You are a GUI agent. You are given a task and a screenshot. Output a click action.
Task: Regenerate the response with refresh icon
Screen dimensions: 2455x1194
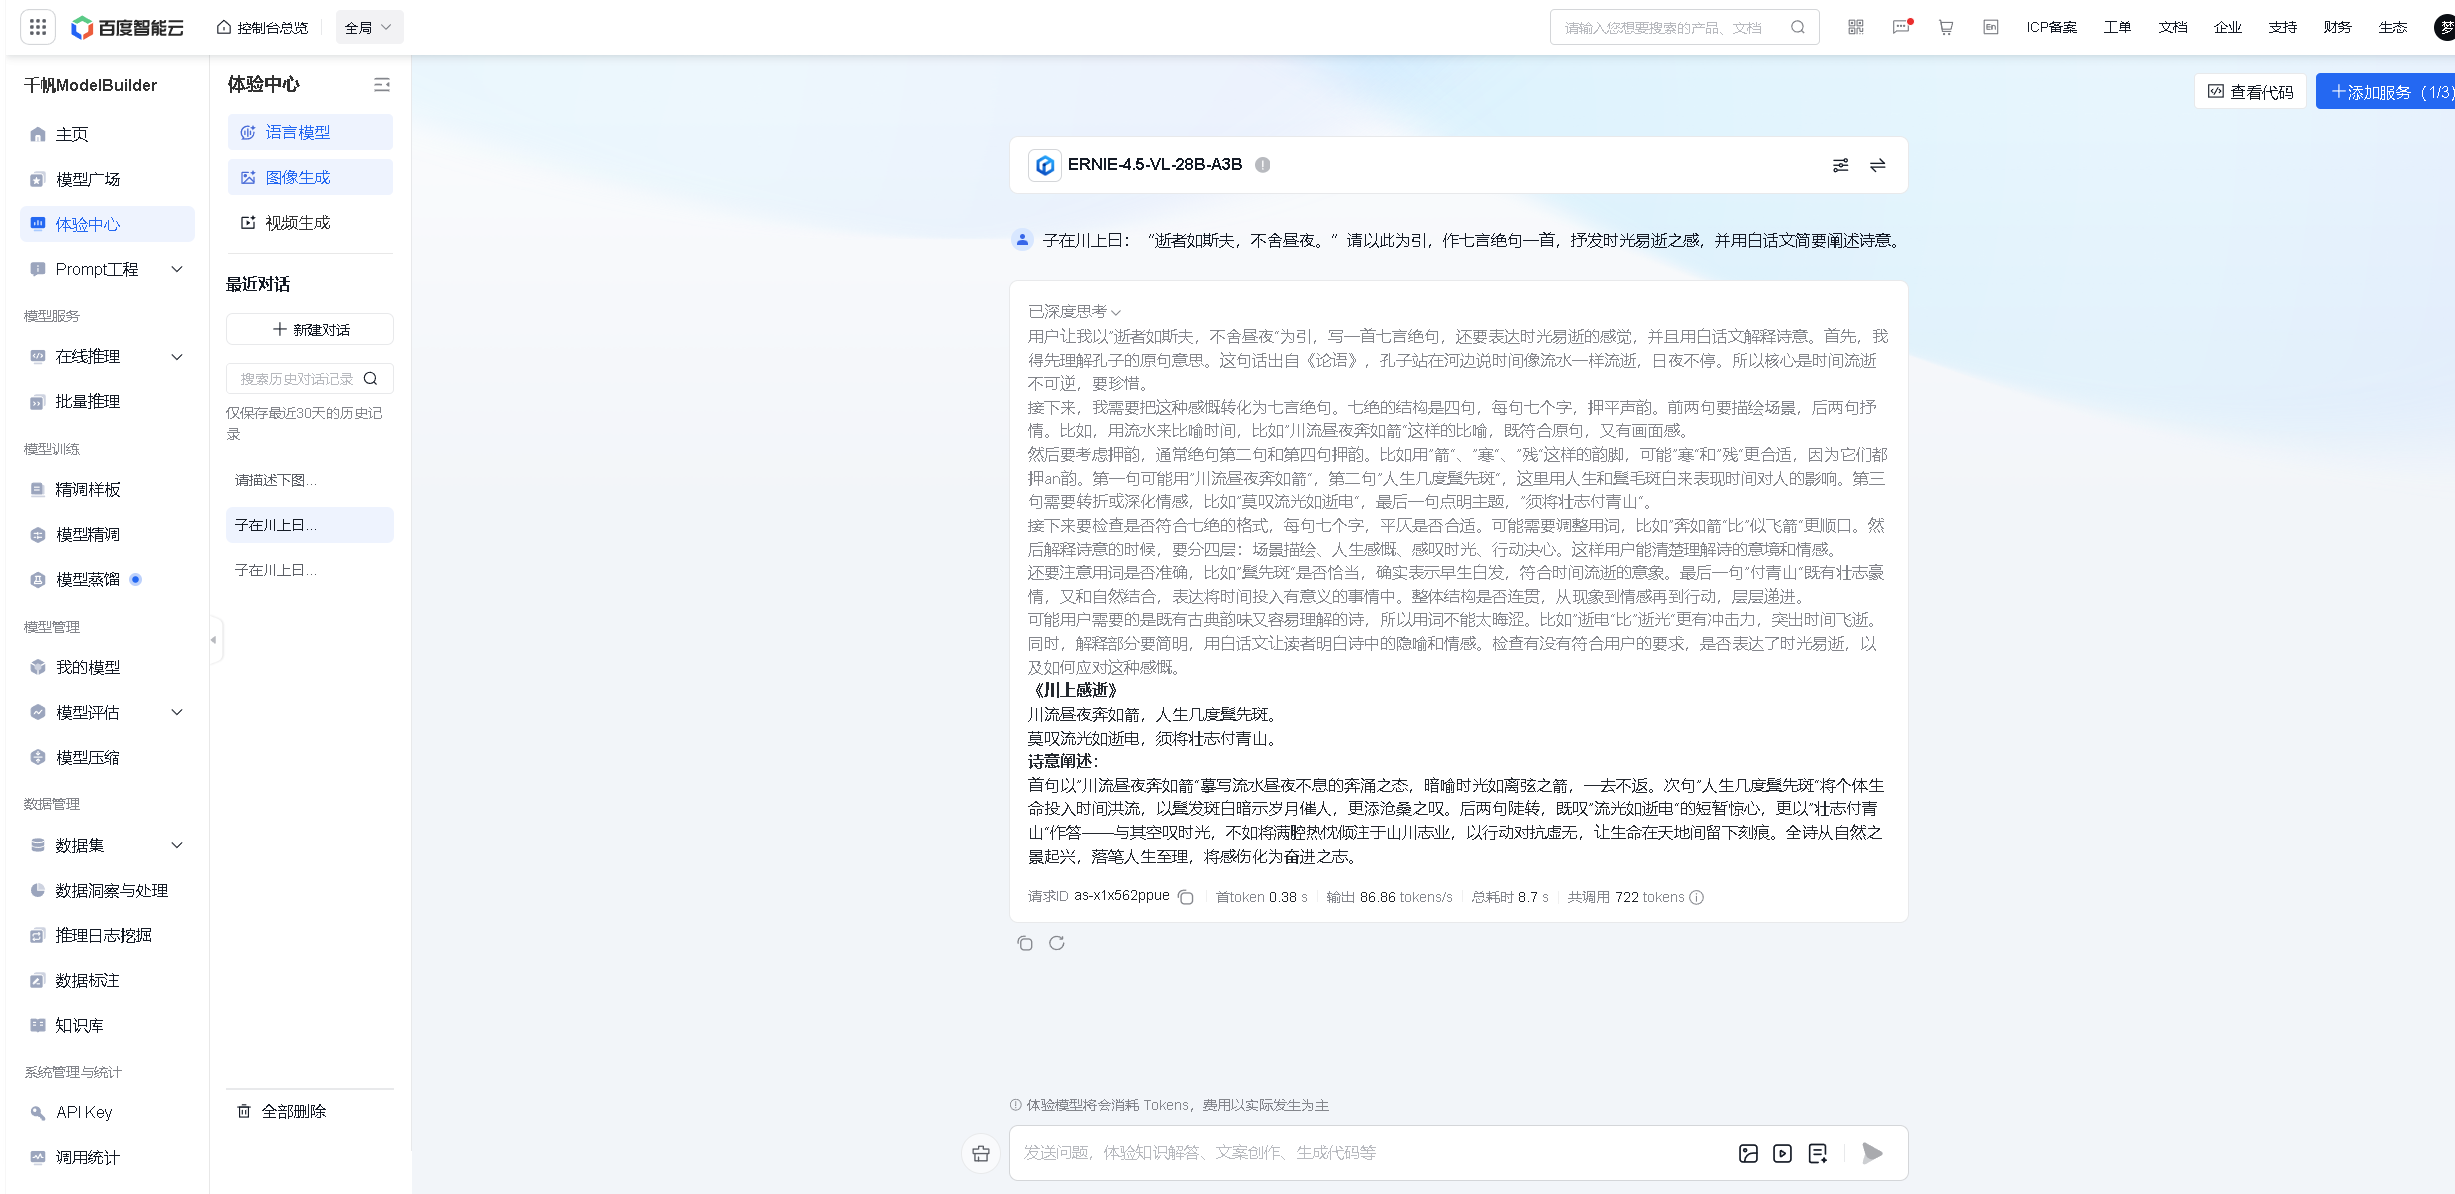(1057, 943)
